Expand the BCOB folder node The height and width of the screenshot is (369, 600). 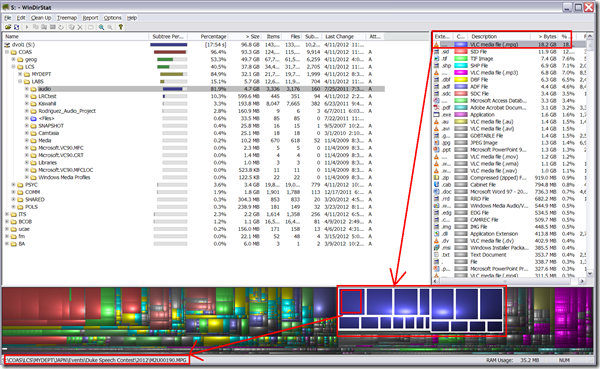(7, 222)
